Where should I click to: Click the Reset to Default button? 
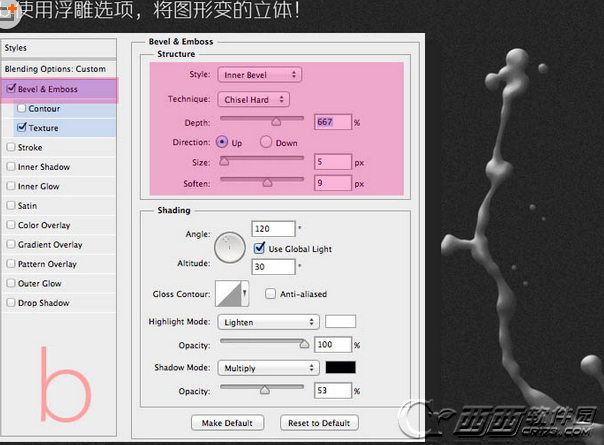(319, 423)
